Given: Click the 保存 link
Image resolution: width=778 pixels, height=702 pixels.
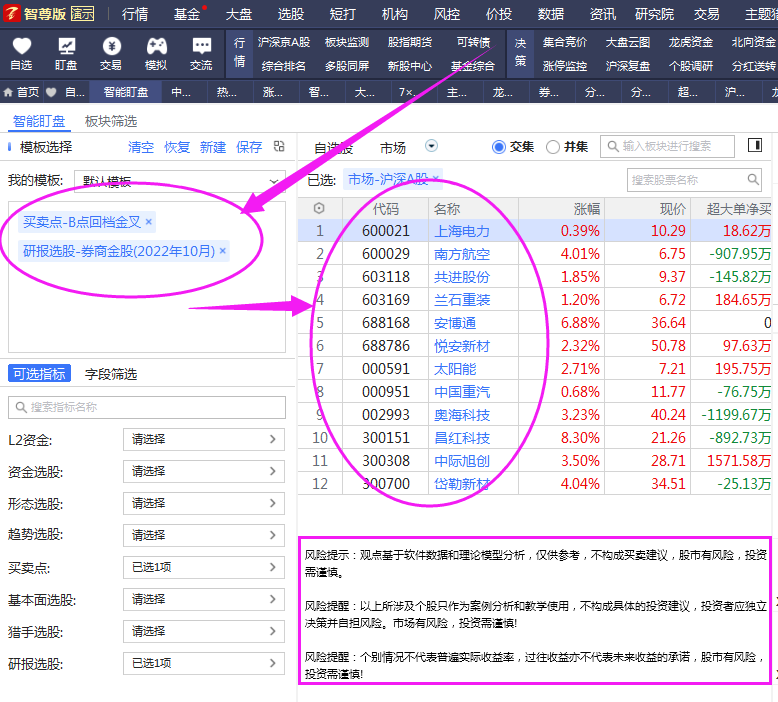Looking at the screenshot, I should pos(249,147).
